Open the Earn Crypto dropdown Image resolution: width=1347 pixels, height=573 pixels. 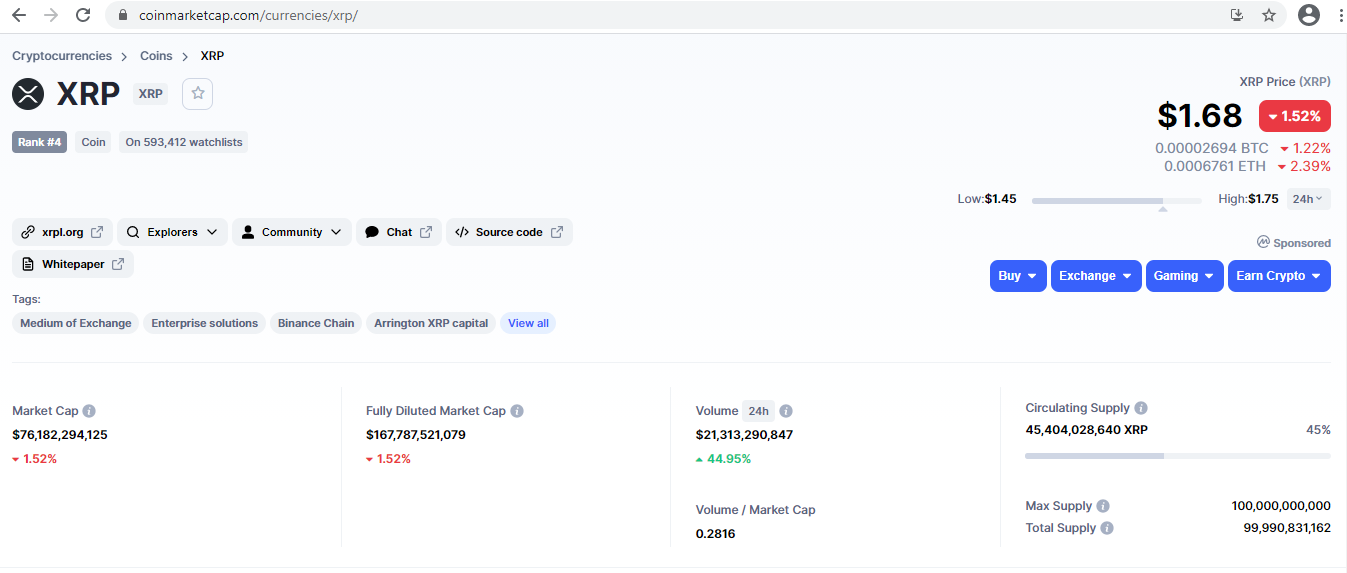coord(1279,276)
